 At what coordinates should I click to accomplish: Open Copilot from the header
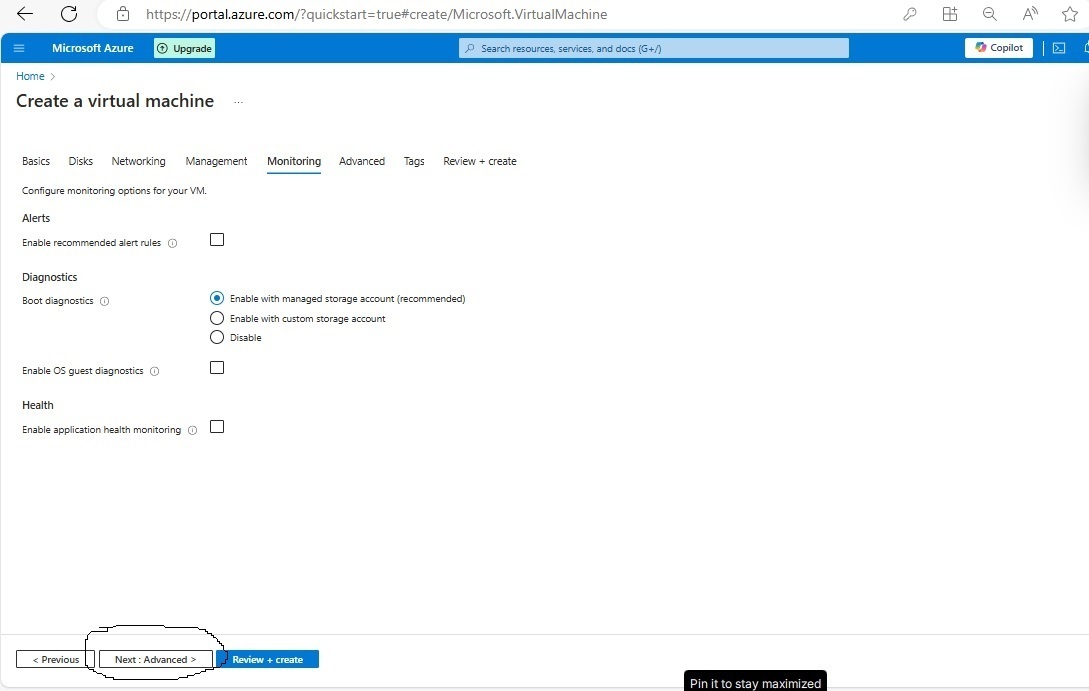click(x=999, y=47)
